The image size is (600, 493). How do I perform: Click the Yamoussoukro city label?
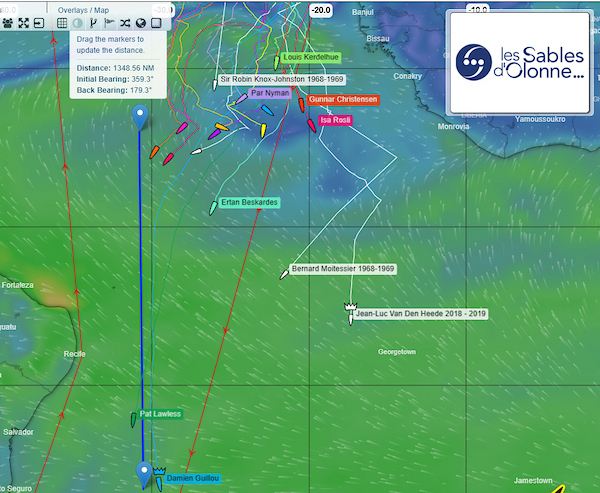click(x=540, y=119)
